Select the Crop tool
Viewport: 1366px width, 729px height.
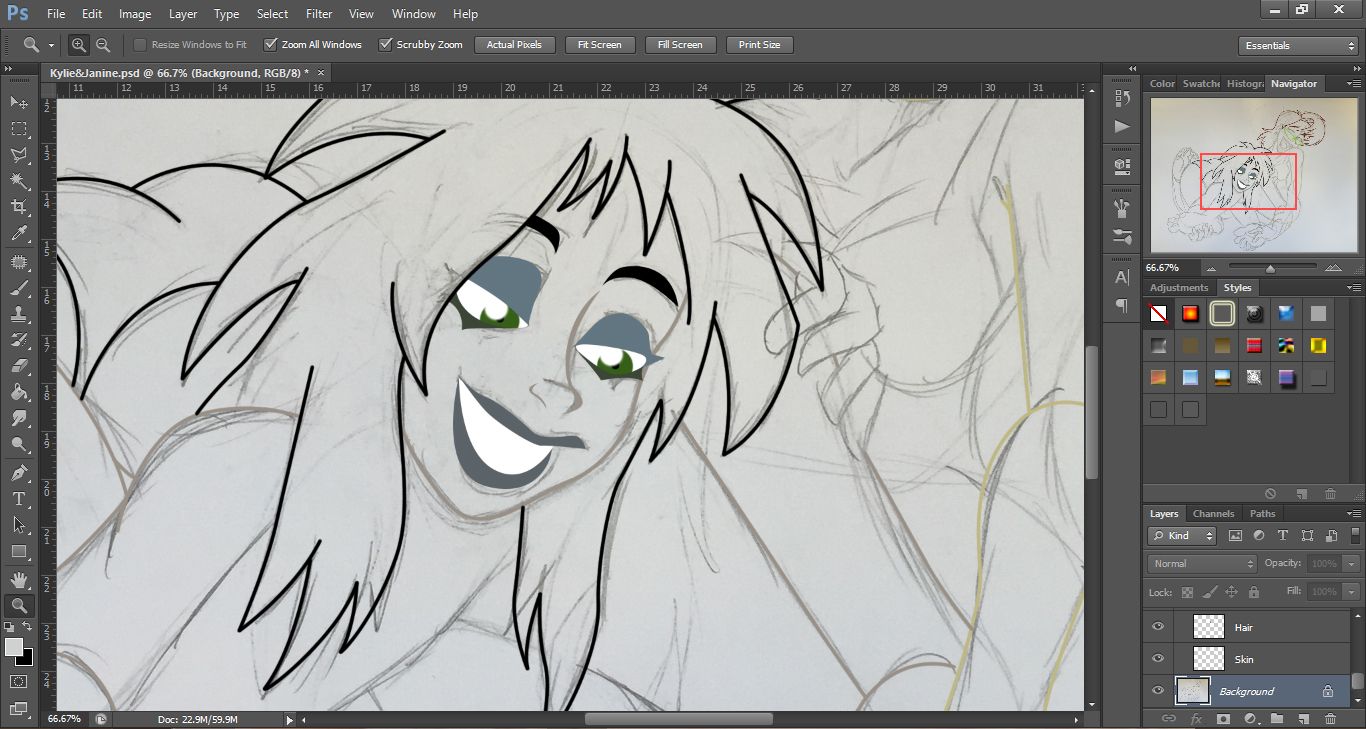pyautogui.click(x=18, y=207)
